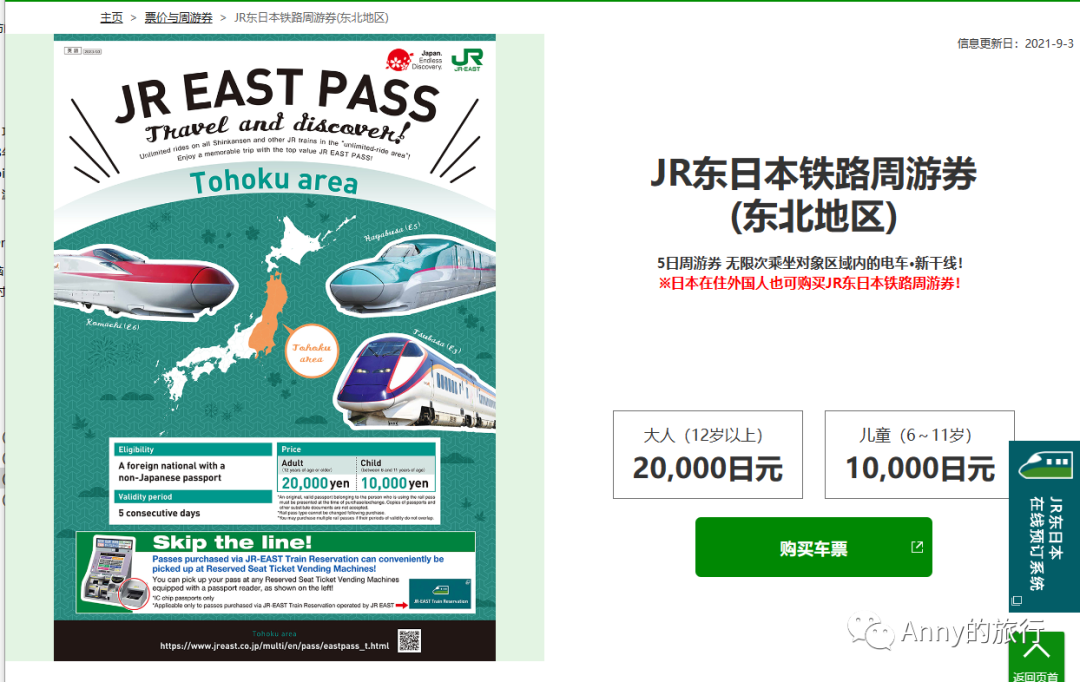The image size is (1080, 682).
Task: Open the JR东日本在线预订系统 side tab
Action: 1044,526
